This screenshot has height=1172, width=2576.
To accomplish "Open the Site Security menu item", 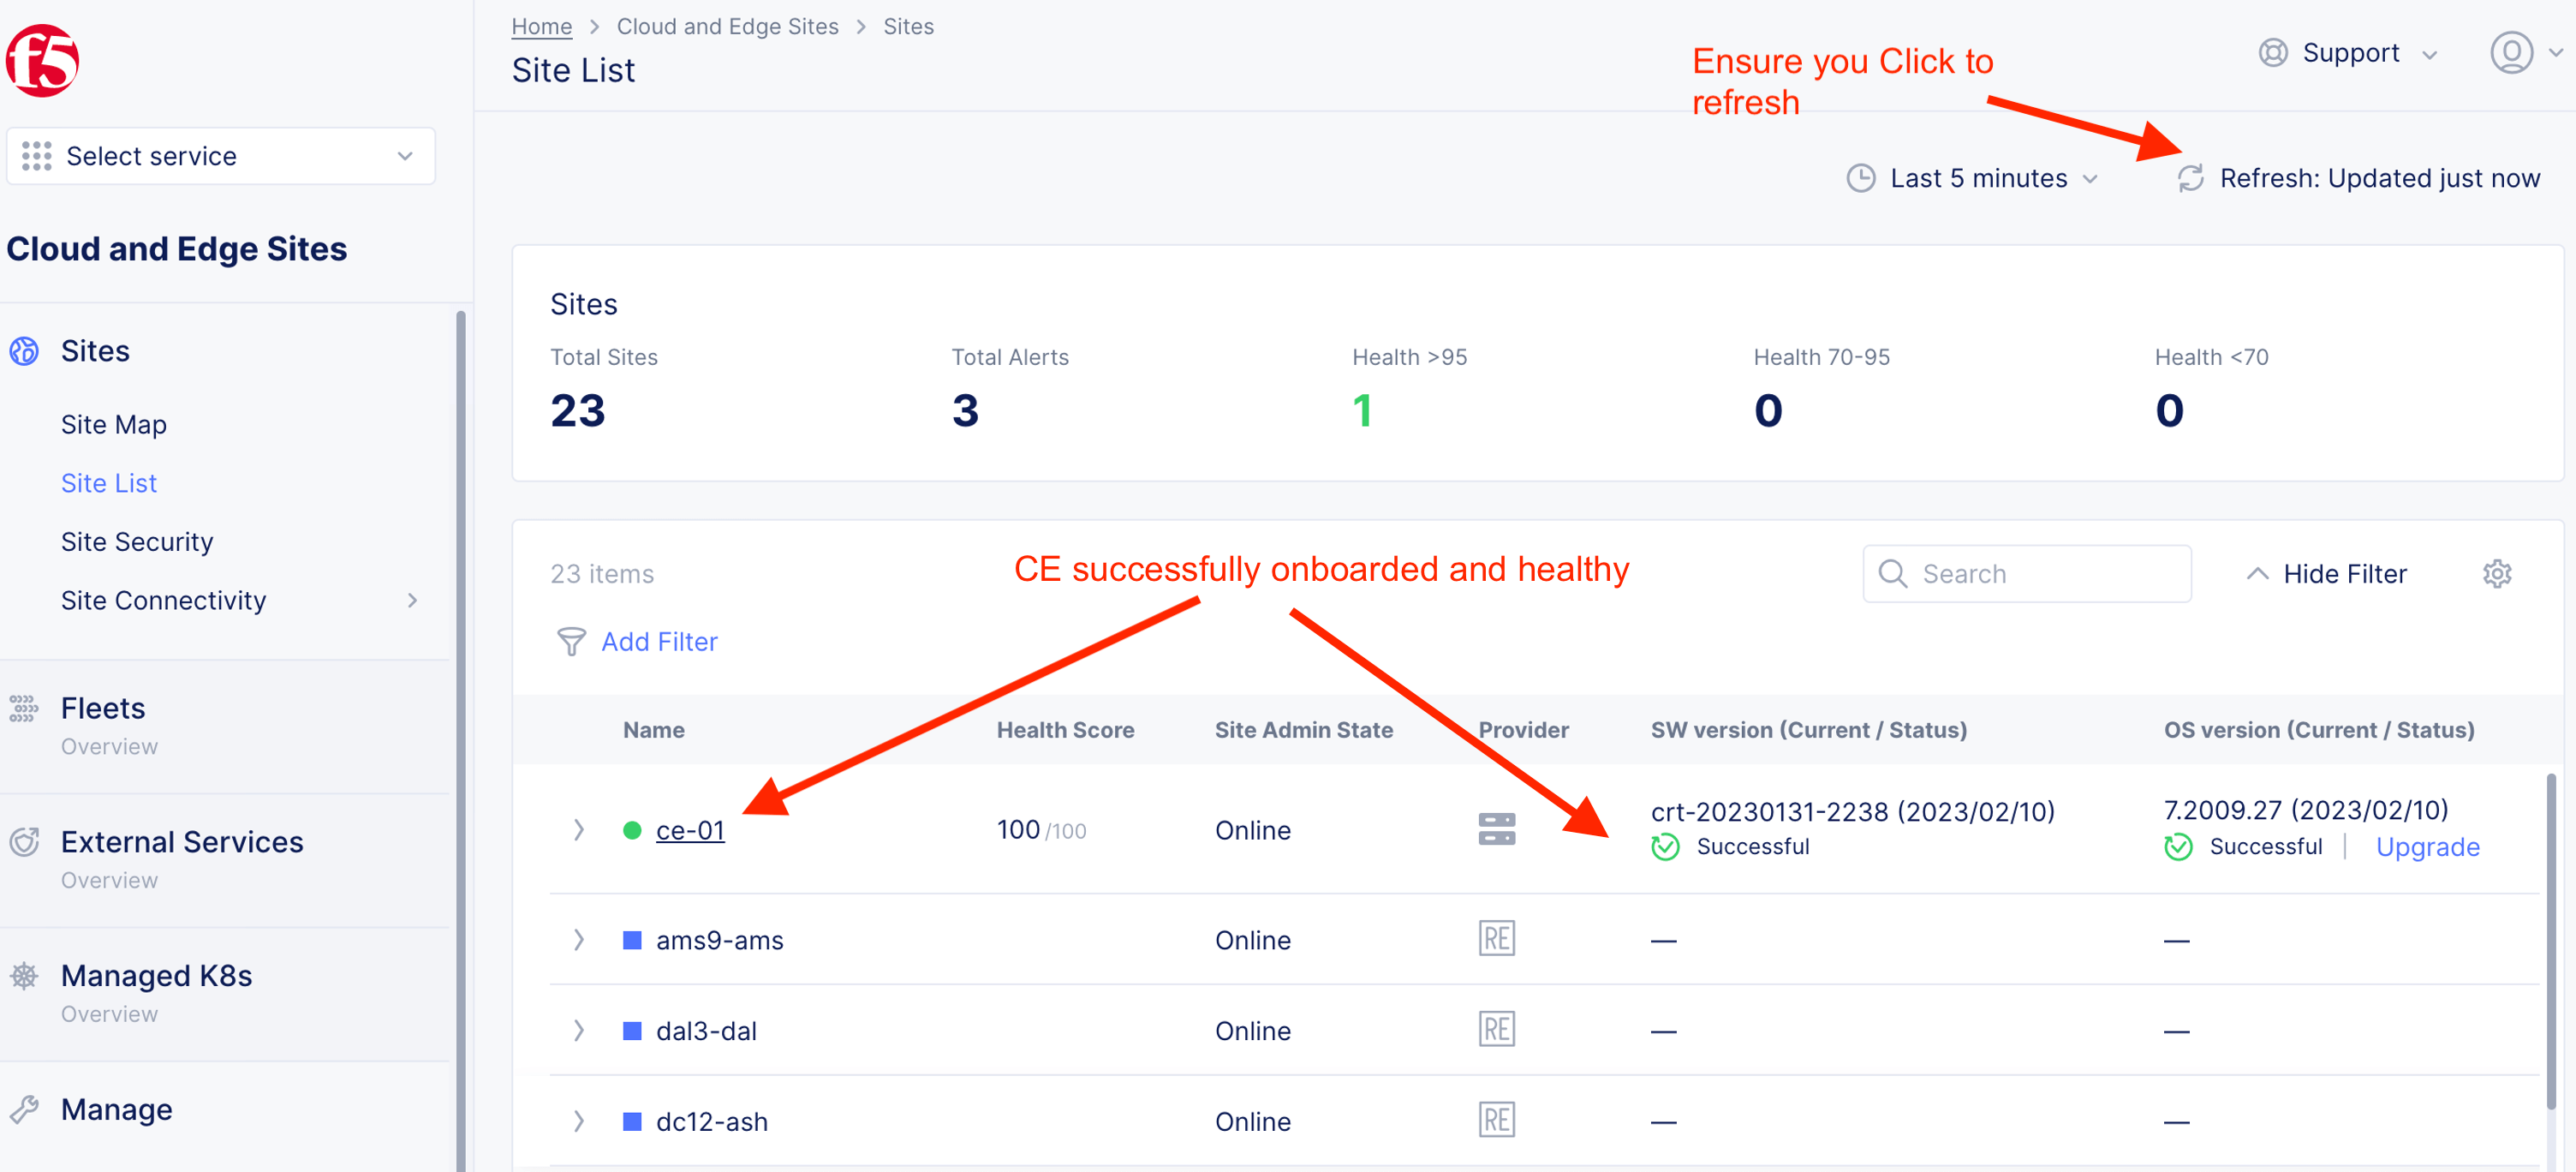I will [137, 541].
